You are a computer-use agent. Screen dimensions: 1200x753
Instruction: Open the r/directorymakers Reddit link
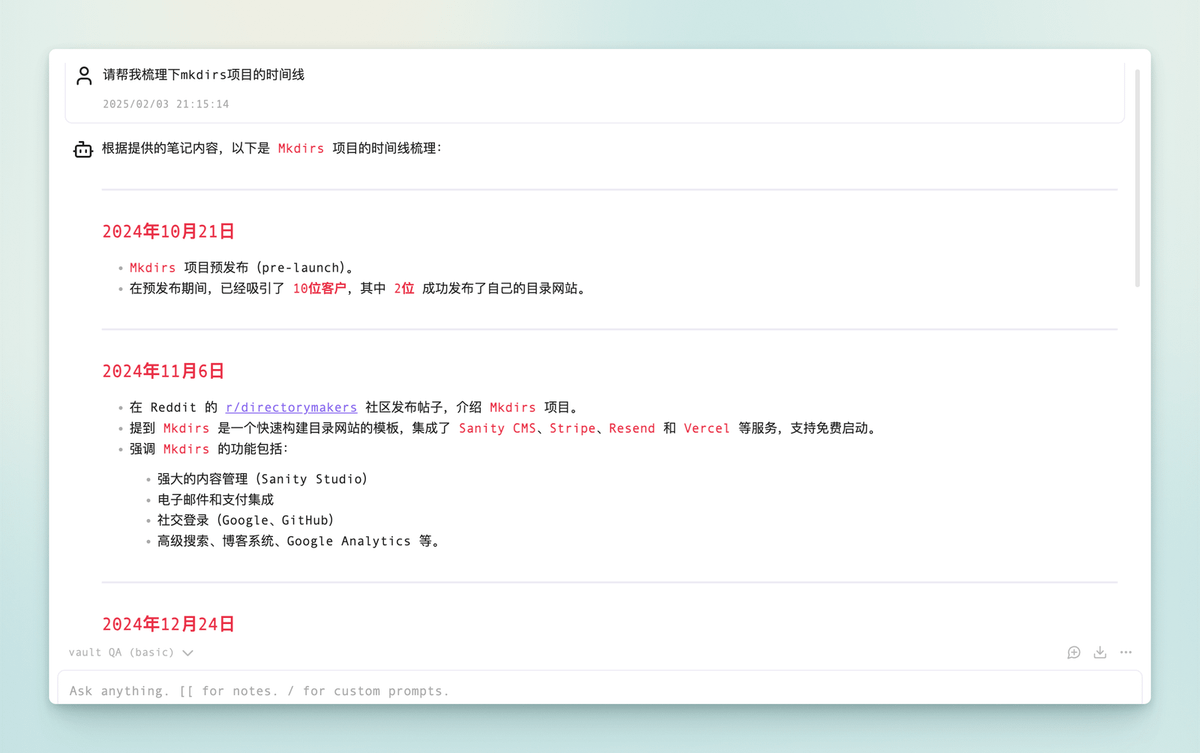(x=291, y=407)
